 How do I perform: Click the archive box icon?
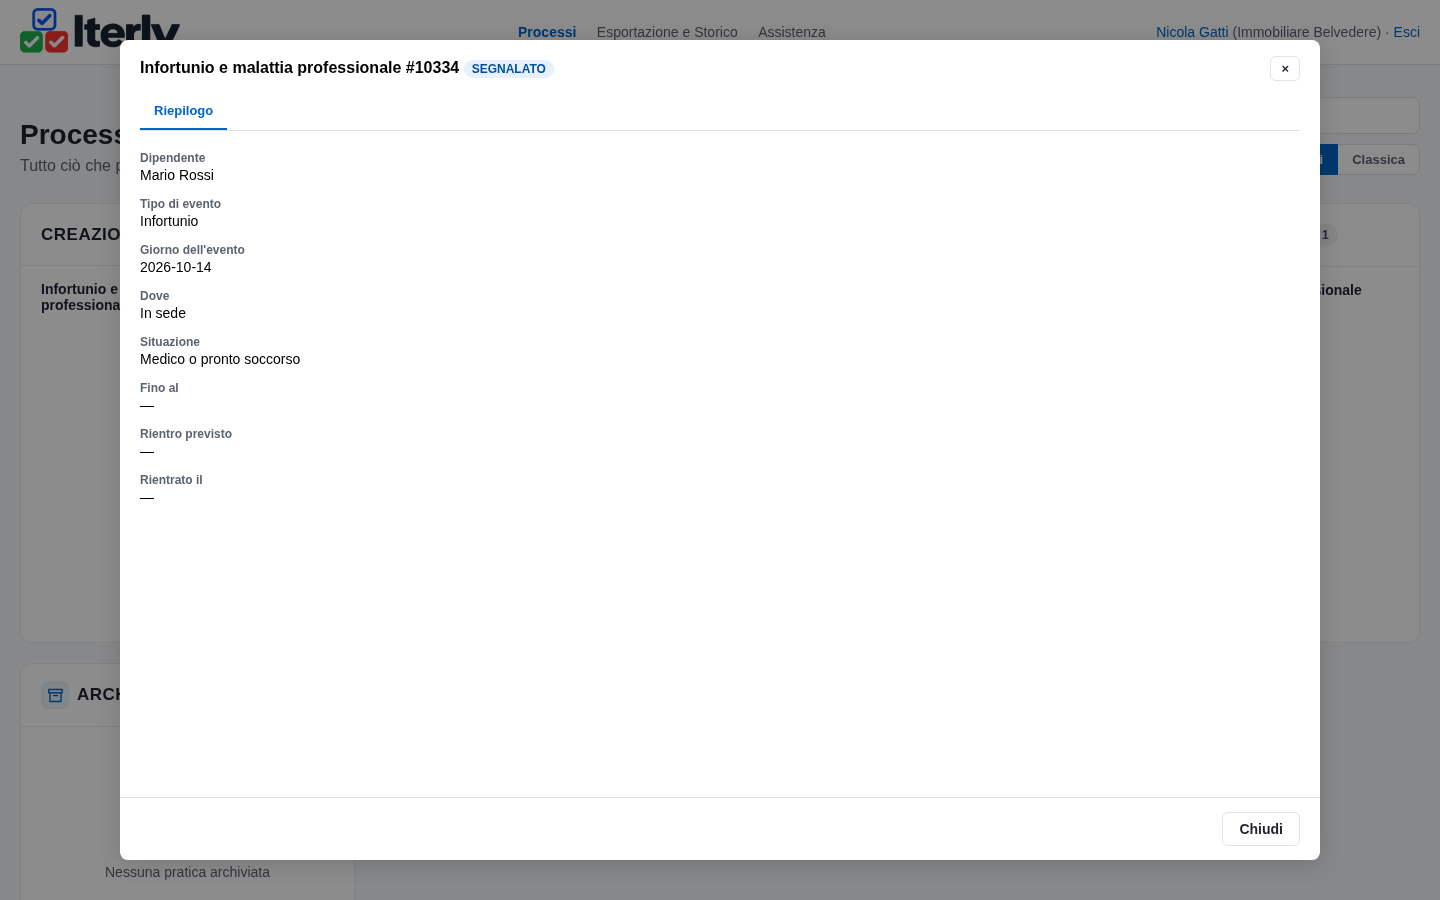(x=55, y=694)
